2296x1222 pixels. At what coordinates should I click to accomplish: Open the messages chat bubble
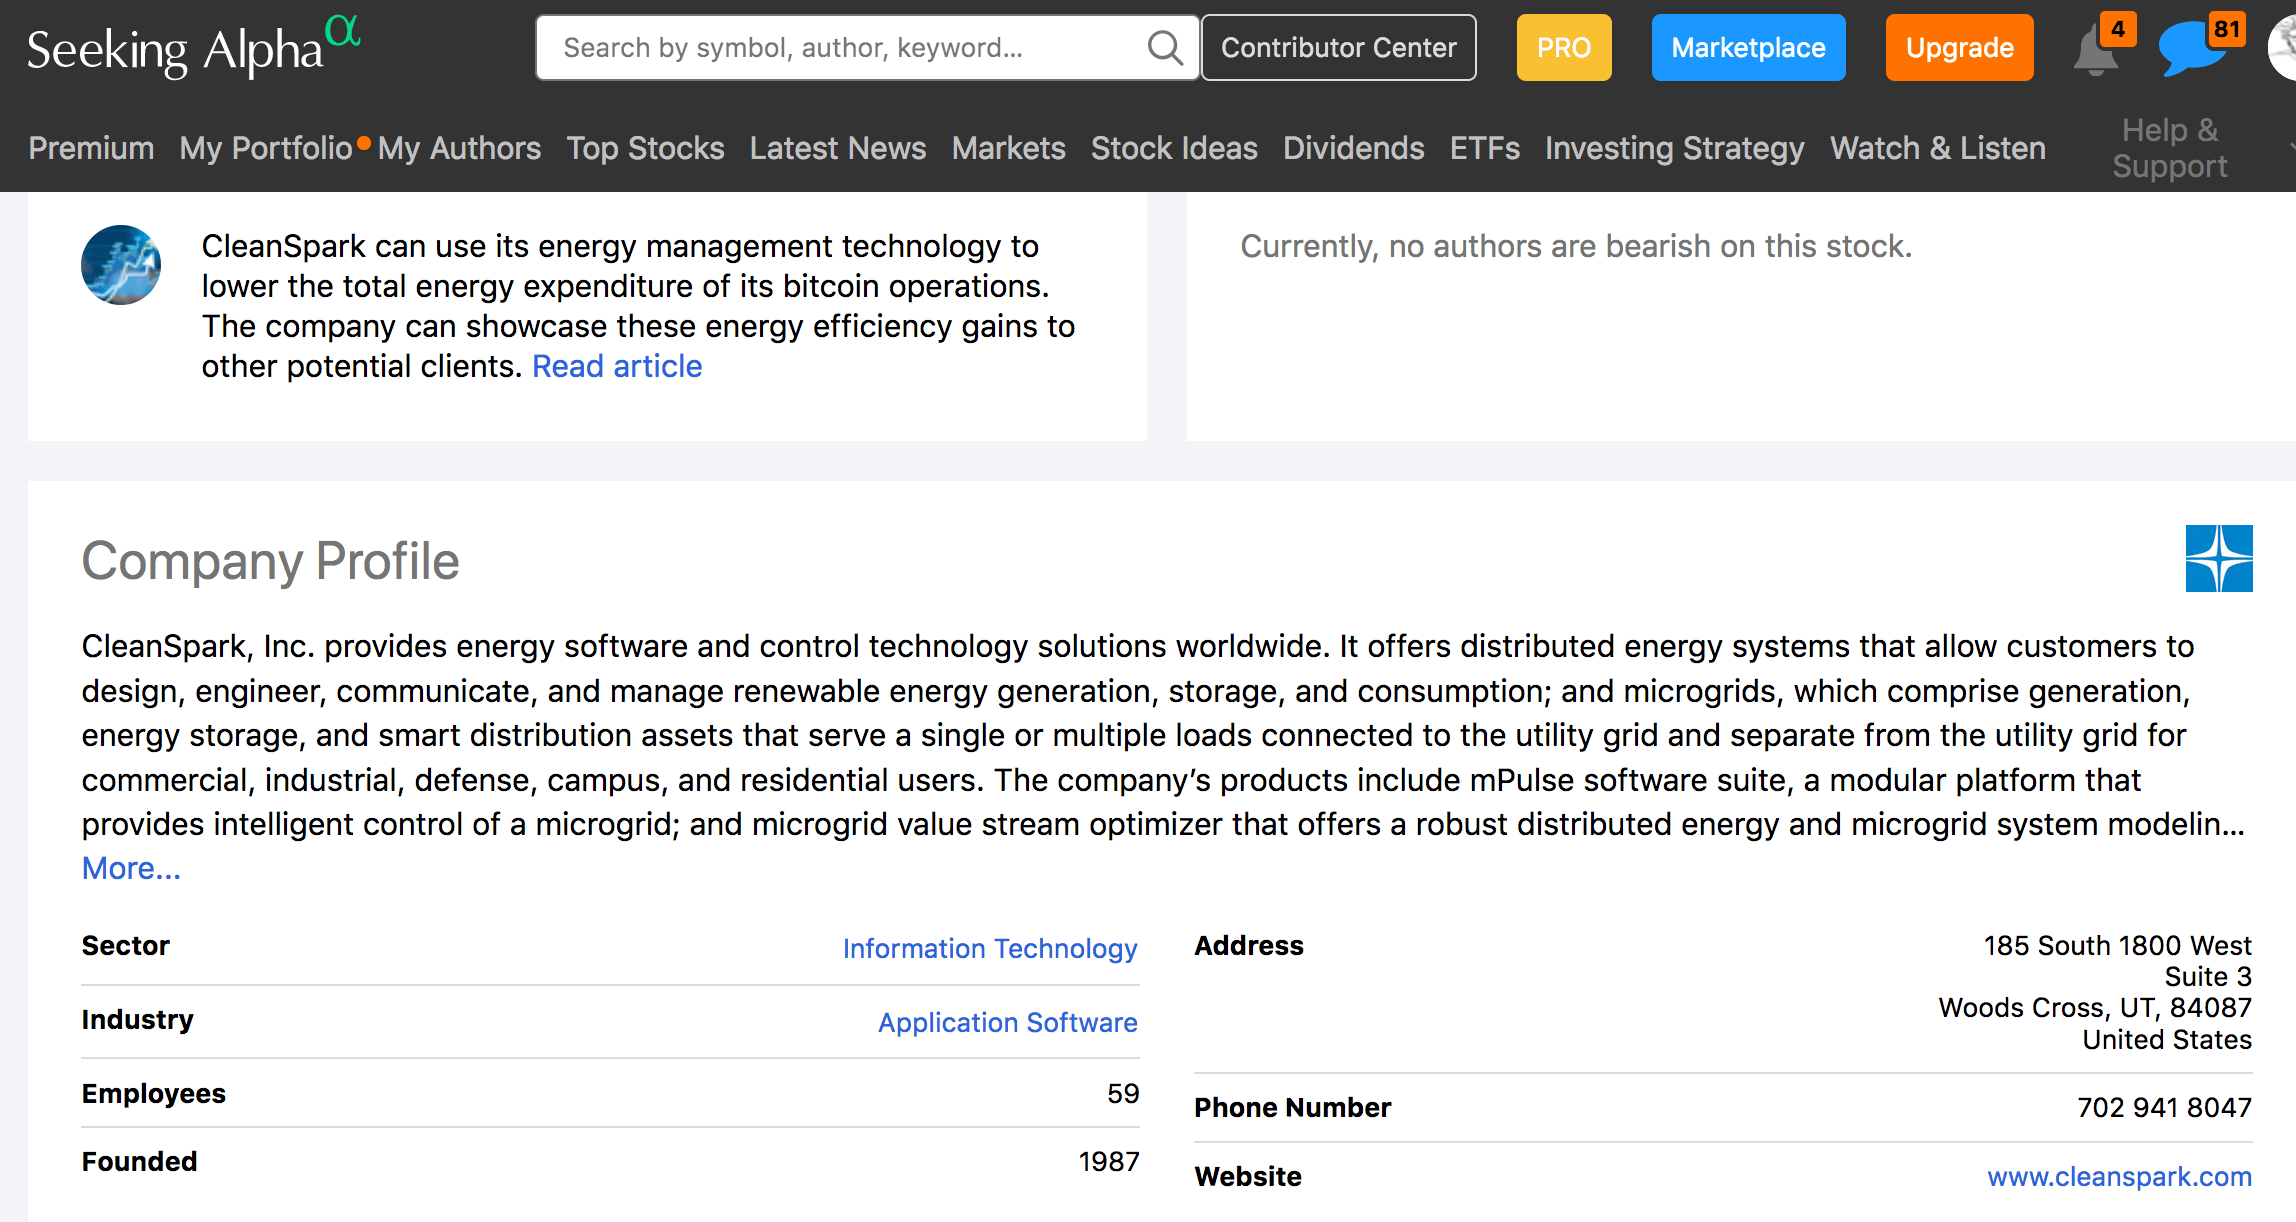click(x=2192, y=50)
